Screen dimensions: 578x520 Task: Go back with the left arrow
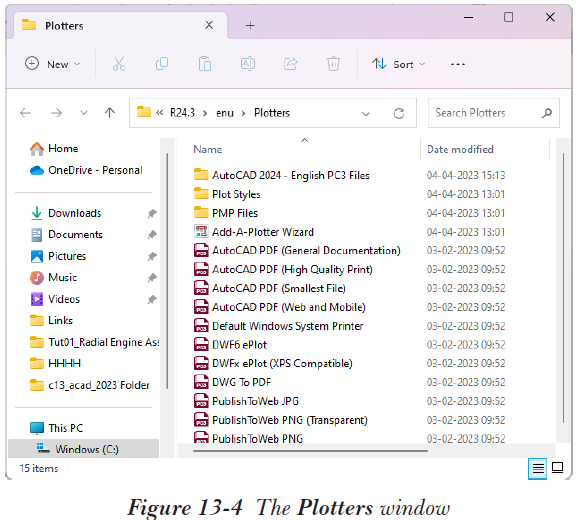coord(25,113)
